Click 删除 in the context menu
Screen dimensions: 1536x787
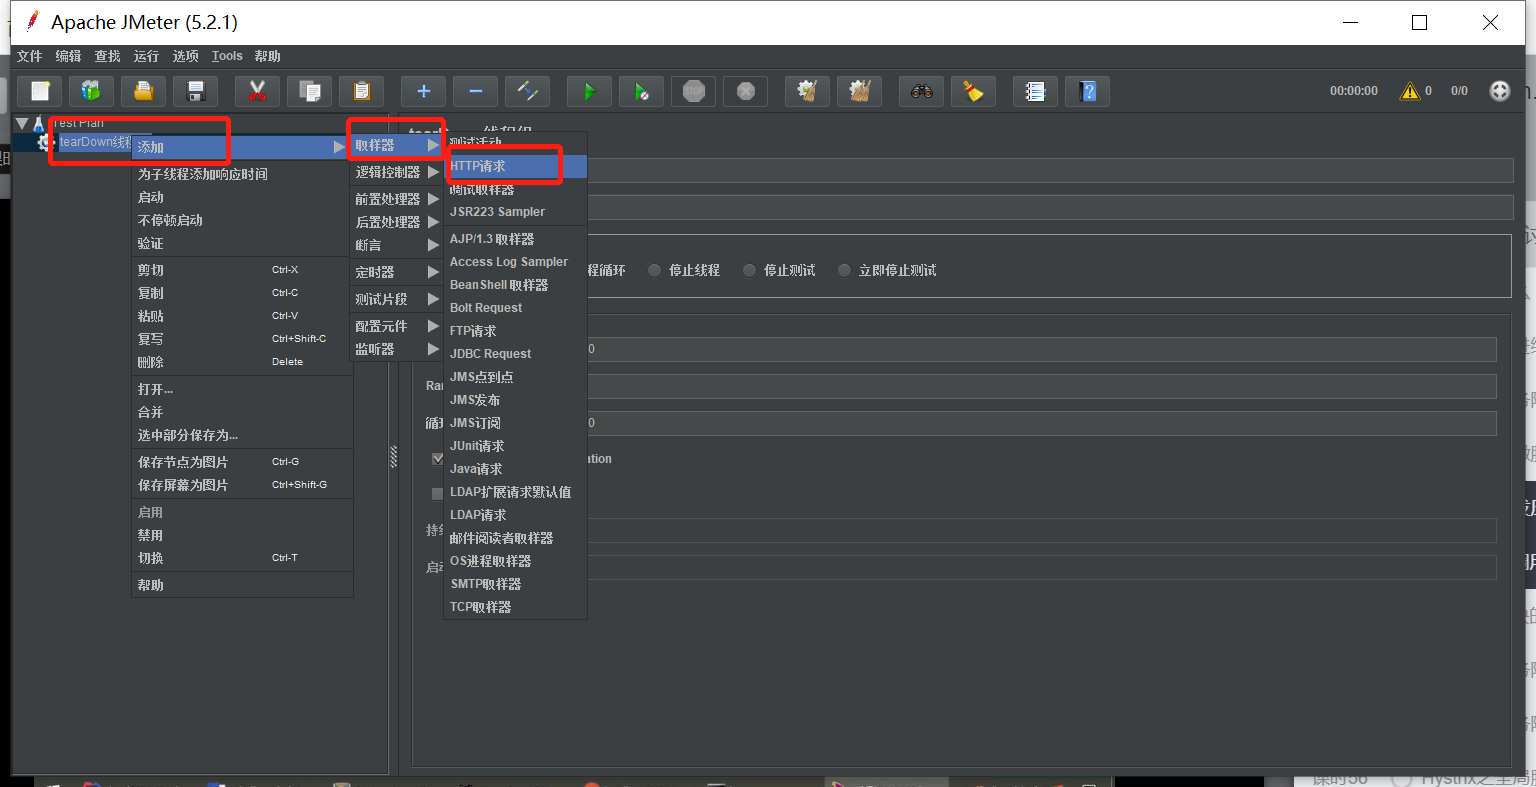pyautogui.click(x=242, y=362)
